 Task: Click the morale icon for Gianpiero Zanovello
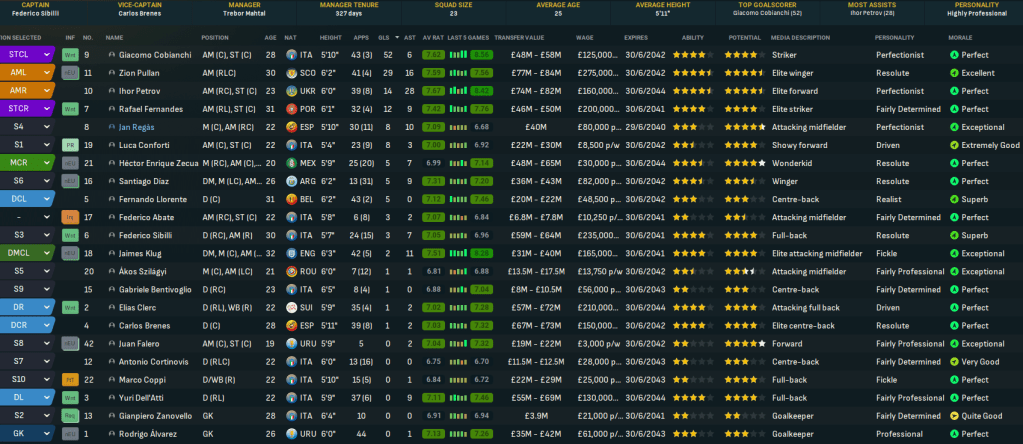954,416
